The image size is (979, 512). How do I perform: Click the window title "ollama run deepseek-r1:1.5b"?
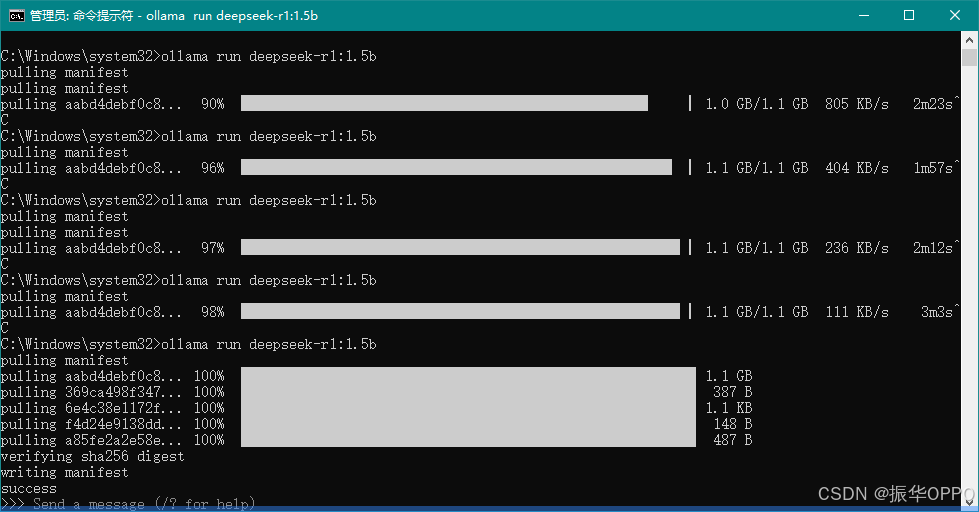tap(232, 16)
